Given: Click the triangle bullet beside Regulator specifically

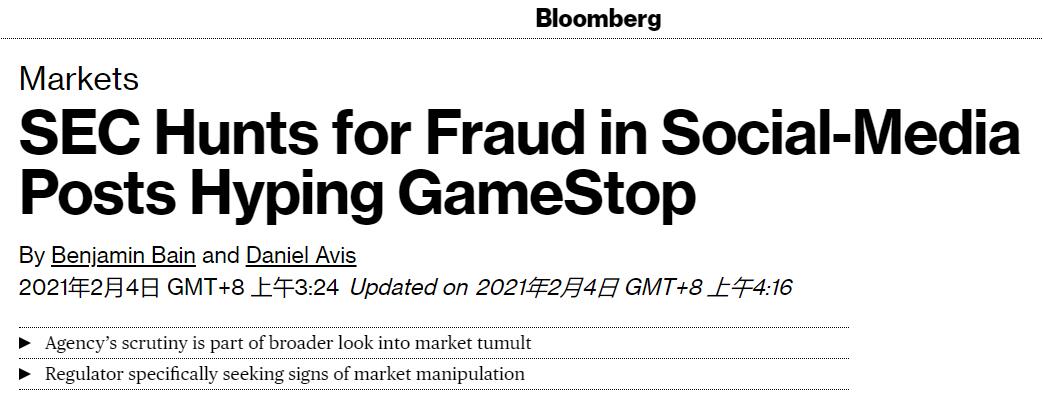Looking at the screenshot, I should (26, 374).
